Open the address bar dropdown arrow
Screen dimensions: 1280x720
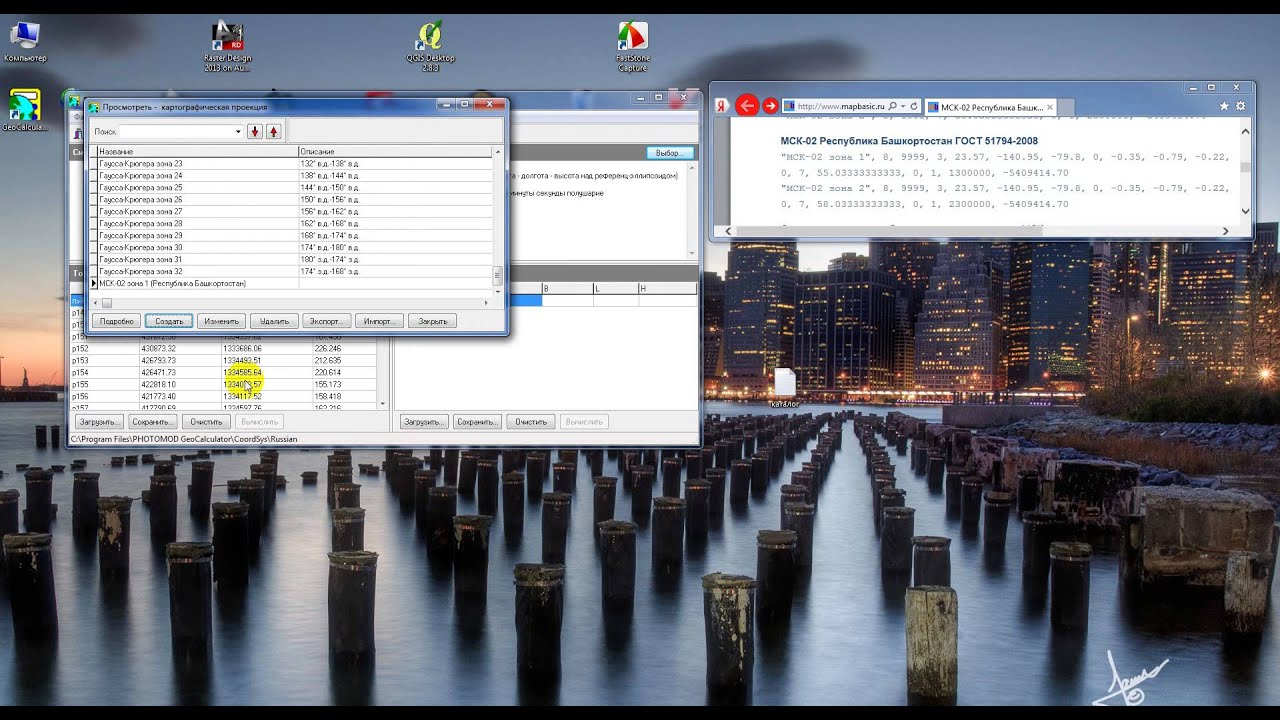(x=903, y=106)
